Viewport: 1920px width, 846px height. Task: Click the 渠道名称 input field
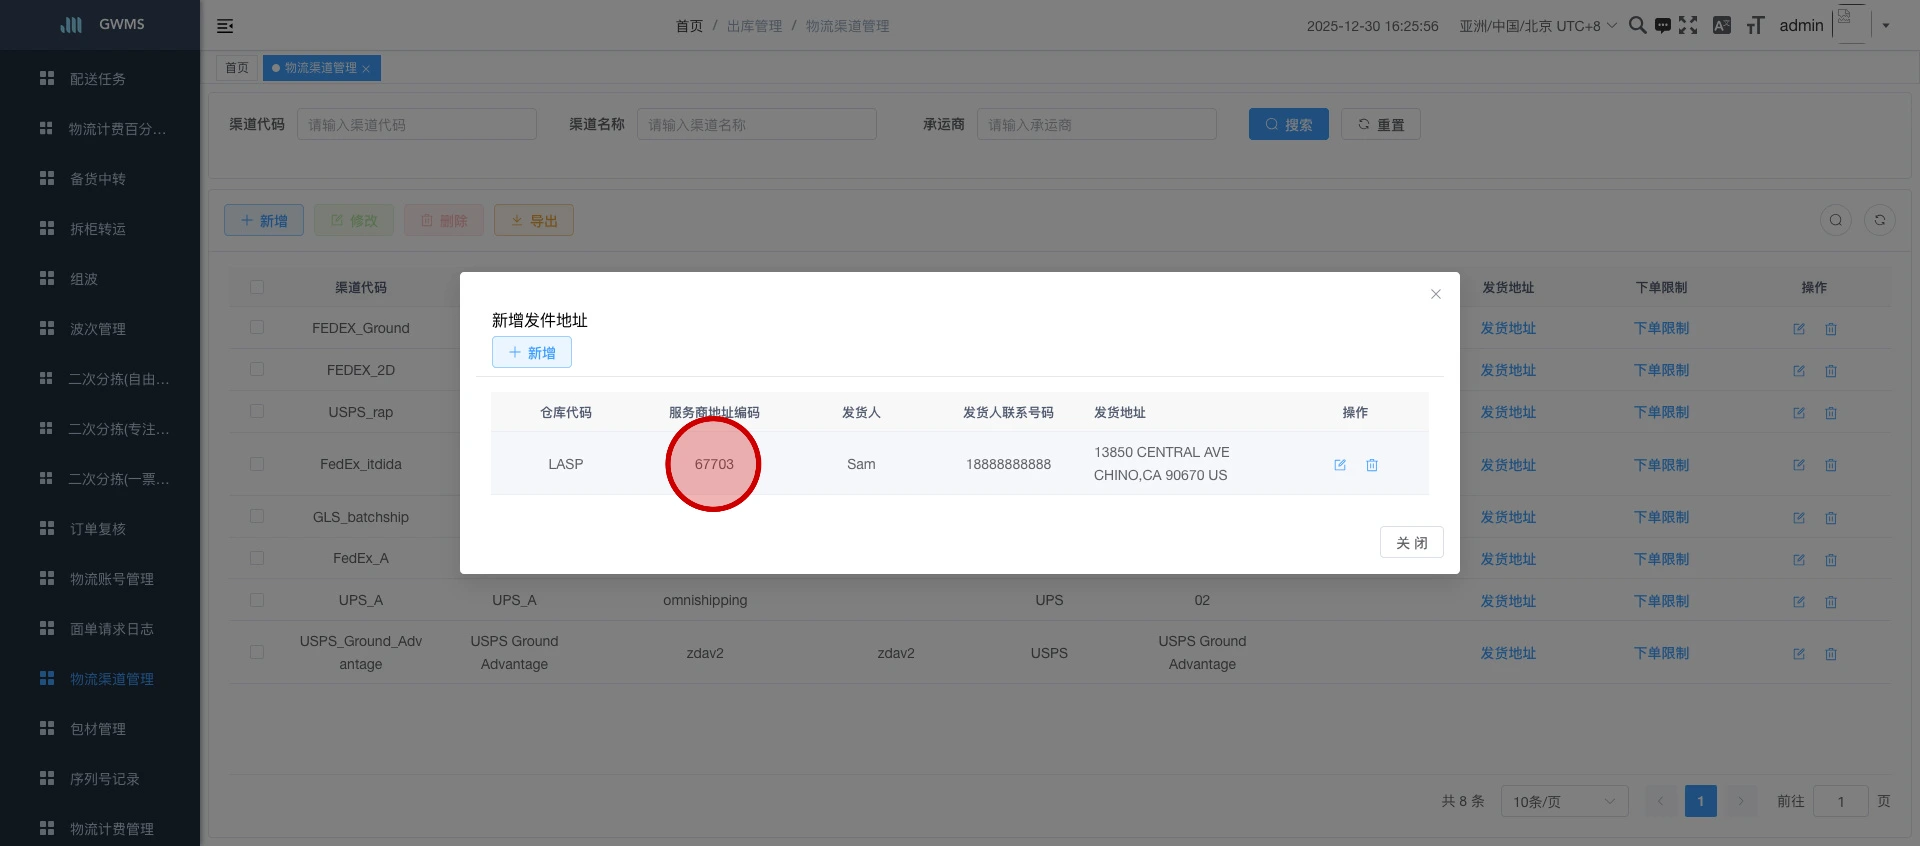pyautogui.click(x=757, y=124)
